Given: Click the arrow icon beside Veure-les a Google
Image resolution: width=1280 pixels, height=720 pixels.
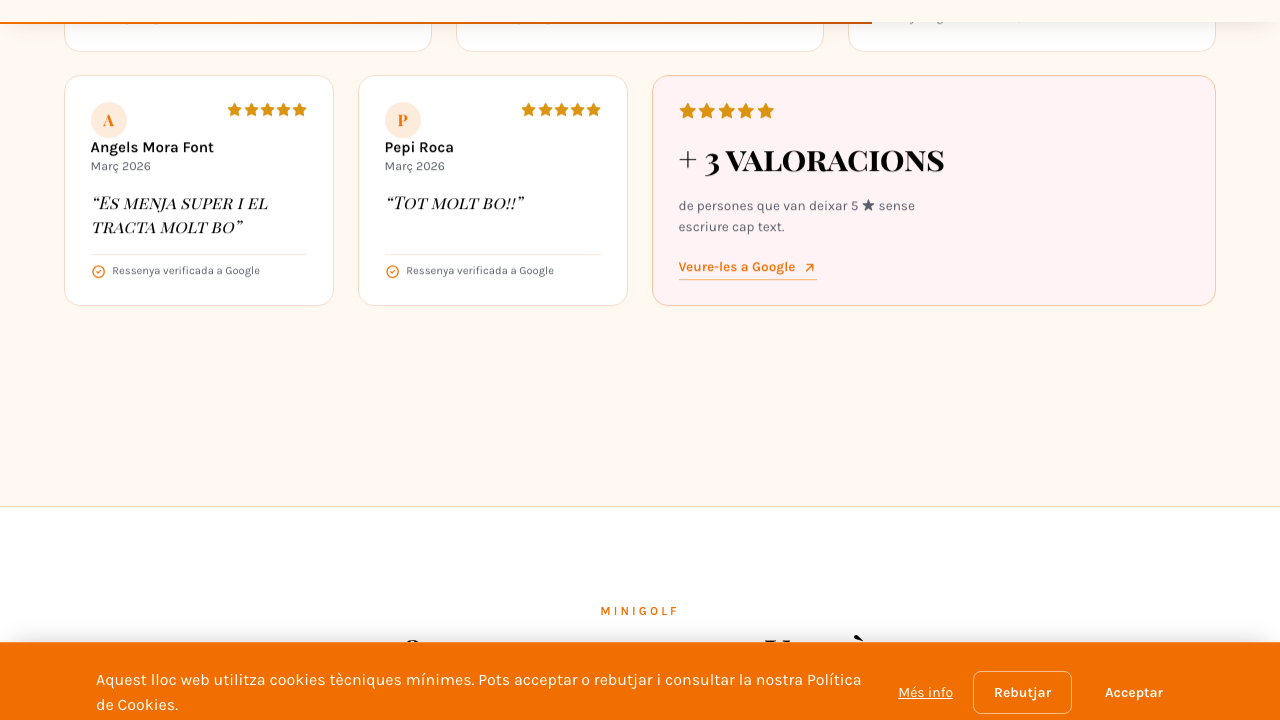Looking at the screenshot, I should click(x=810, y=268).
